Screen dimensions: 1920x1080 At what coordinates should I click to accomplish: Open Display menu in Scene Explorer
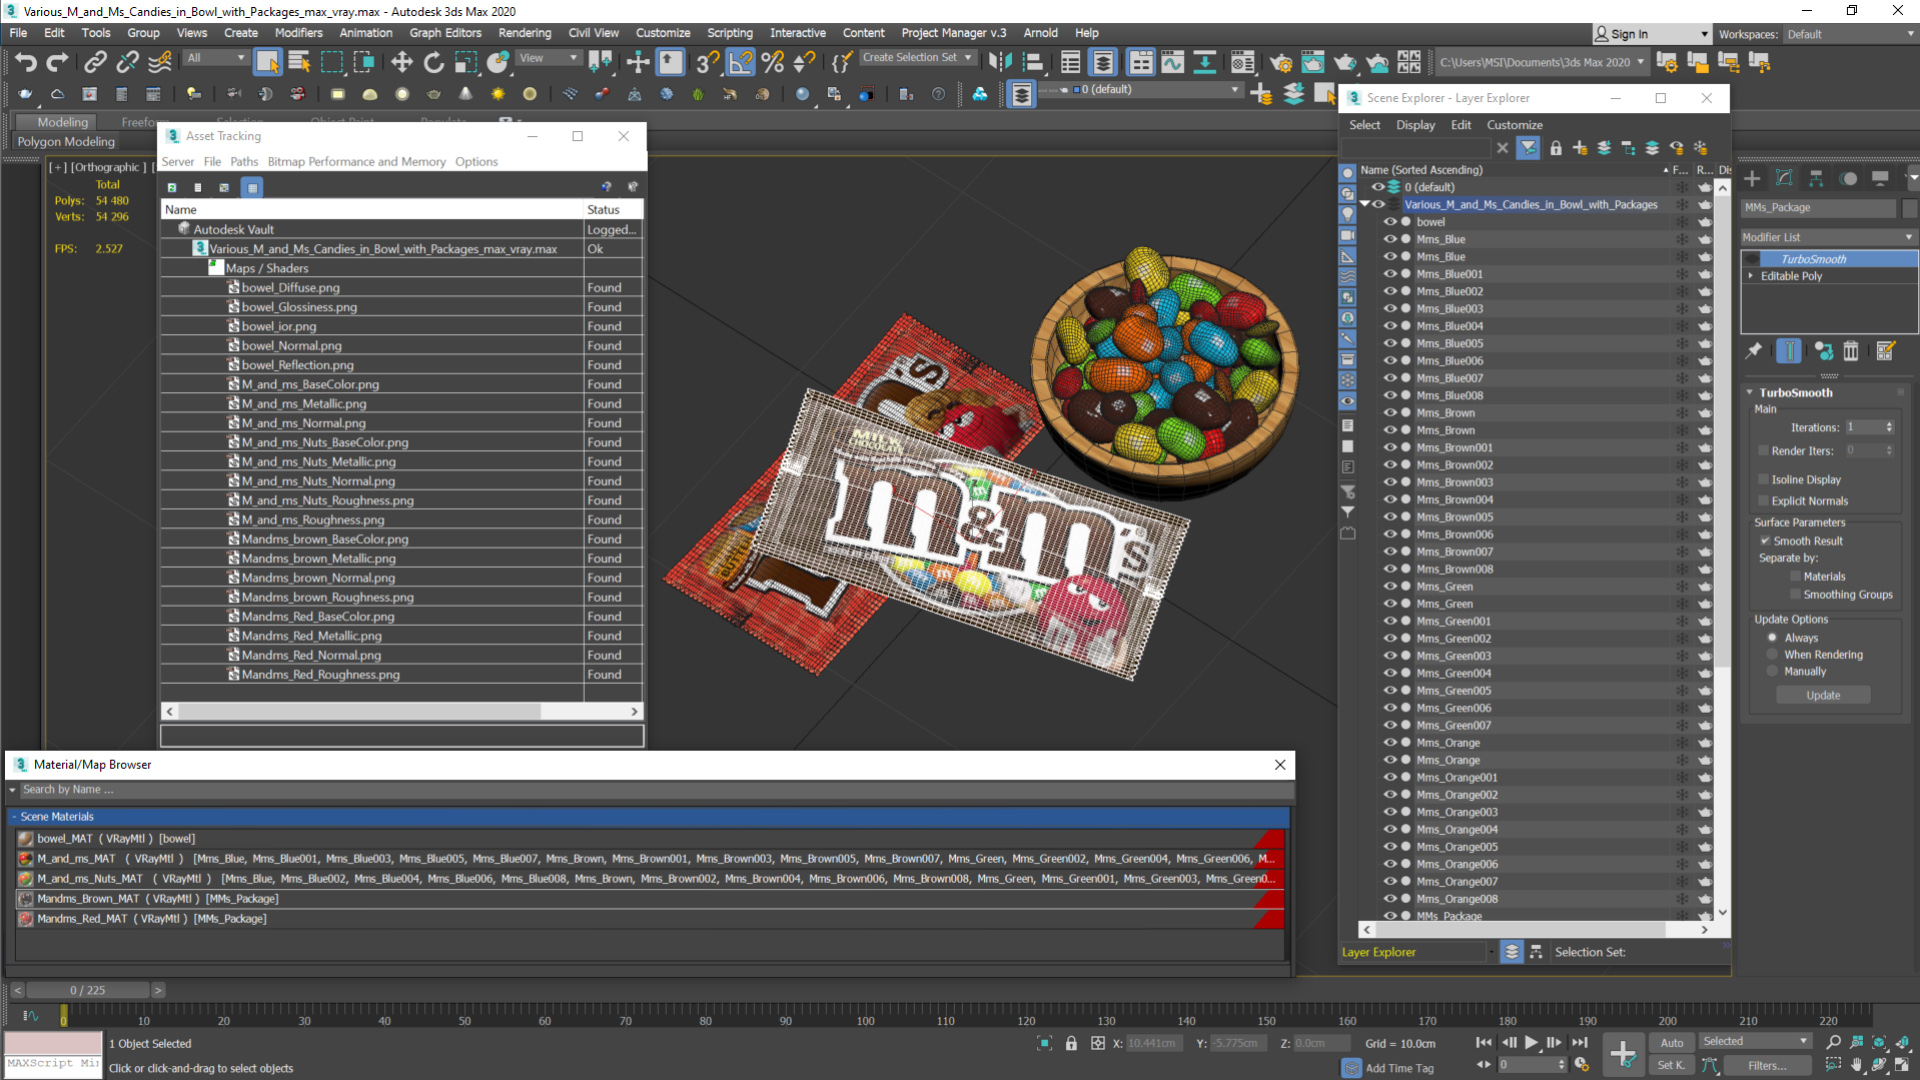1415,125
